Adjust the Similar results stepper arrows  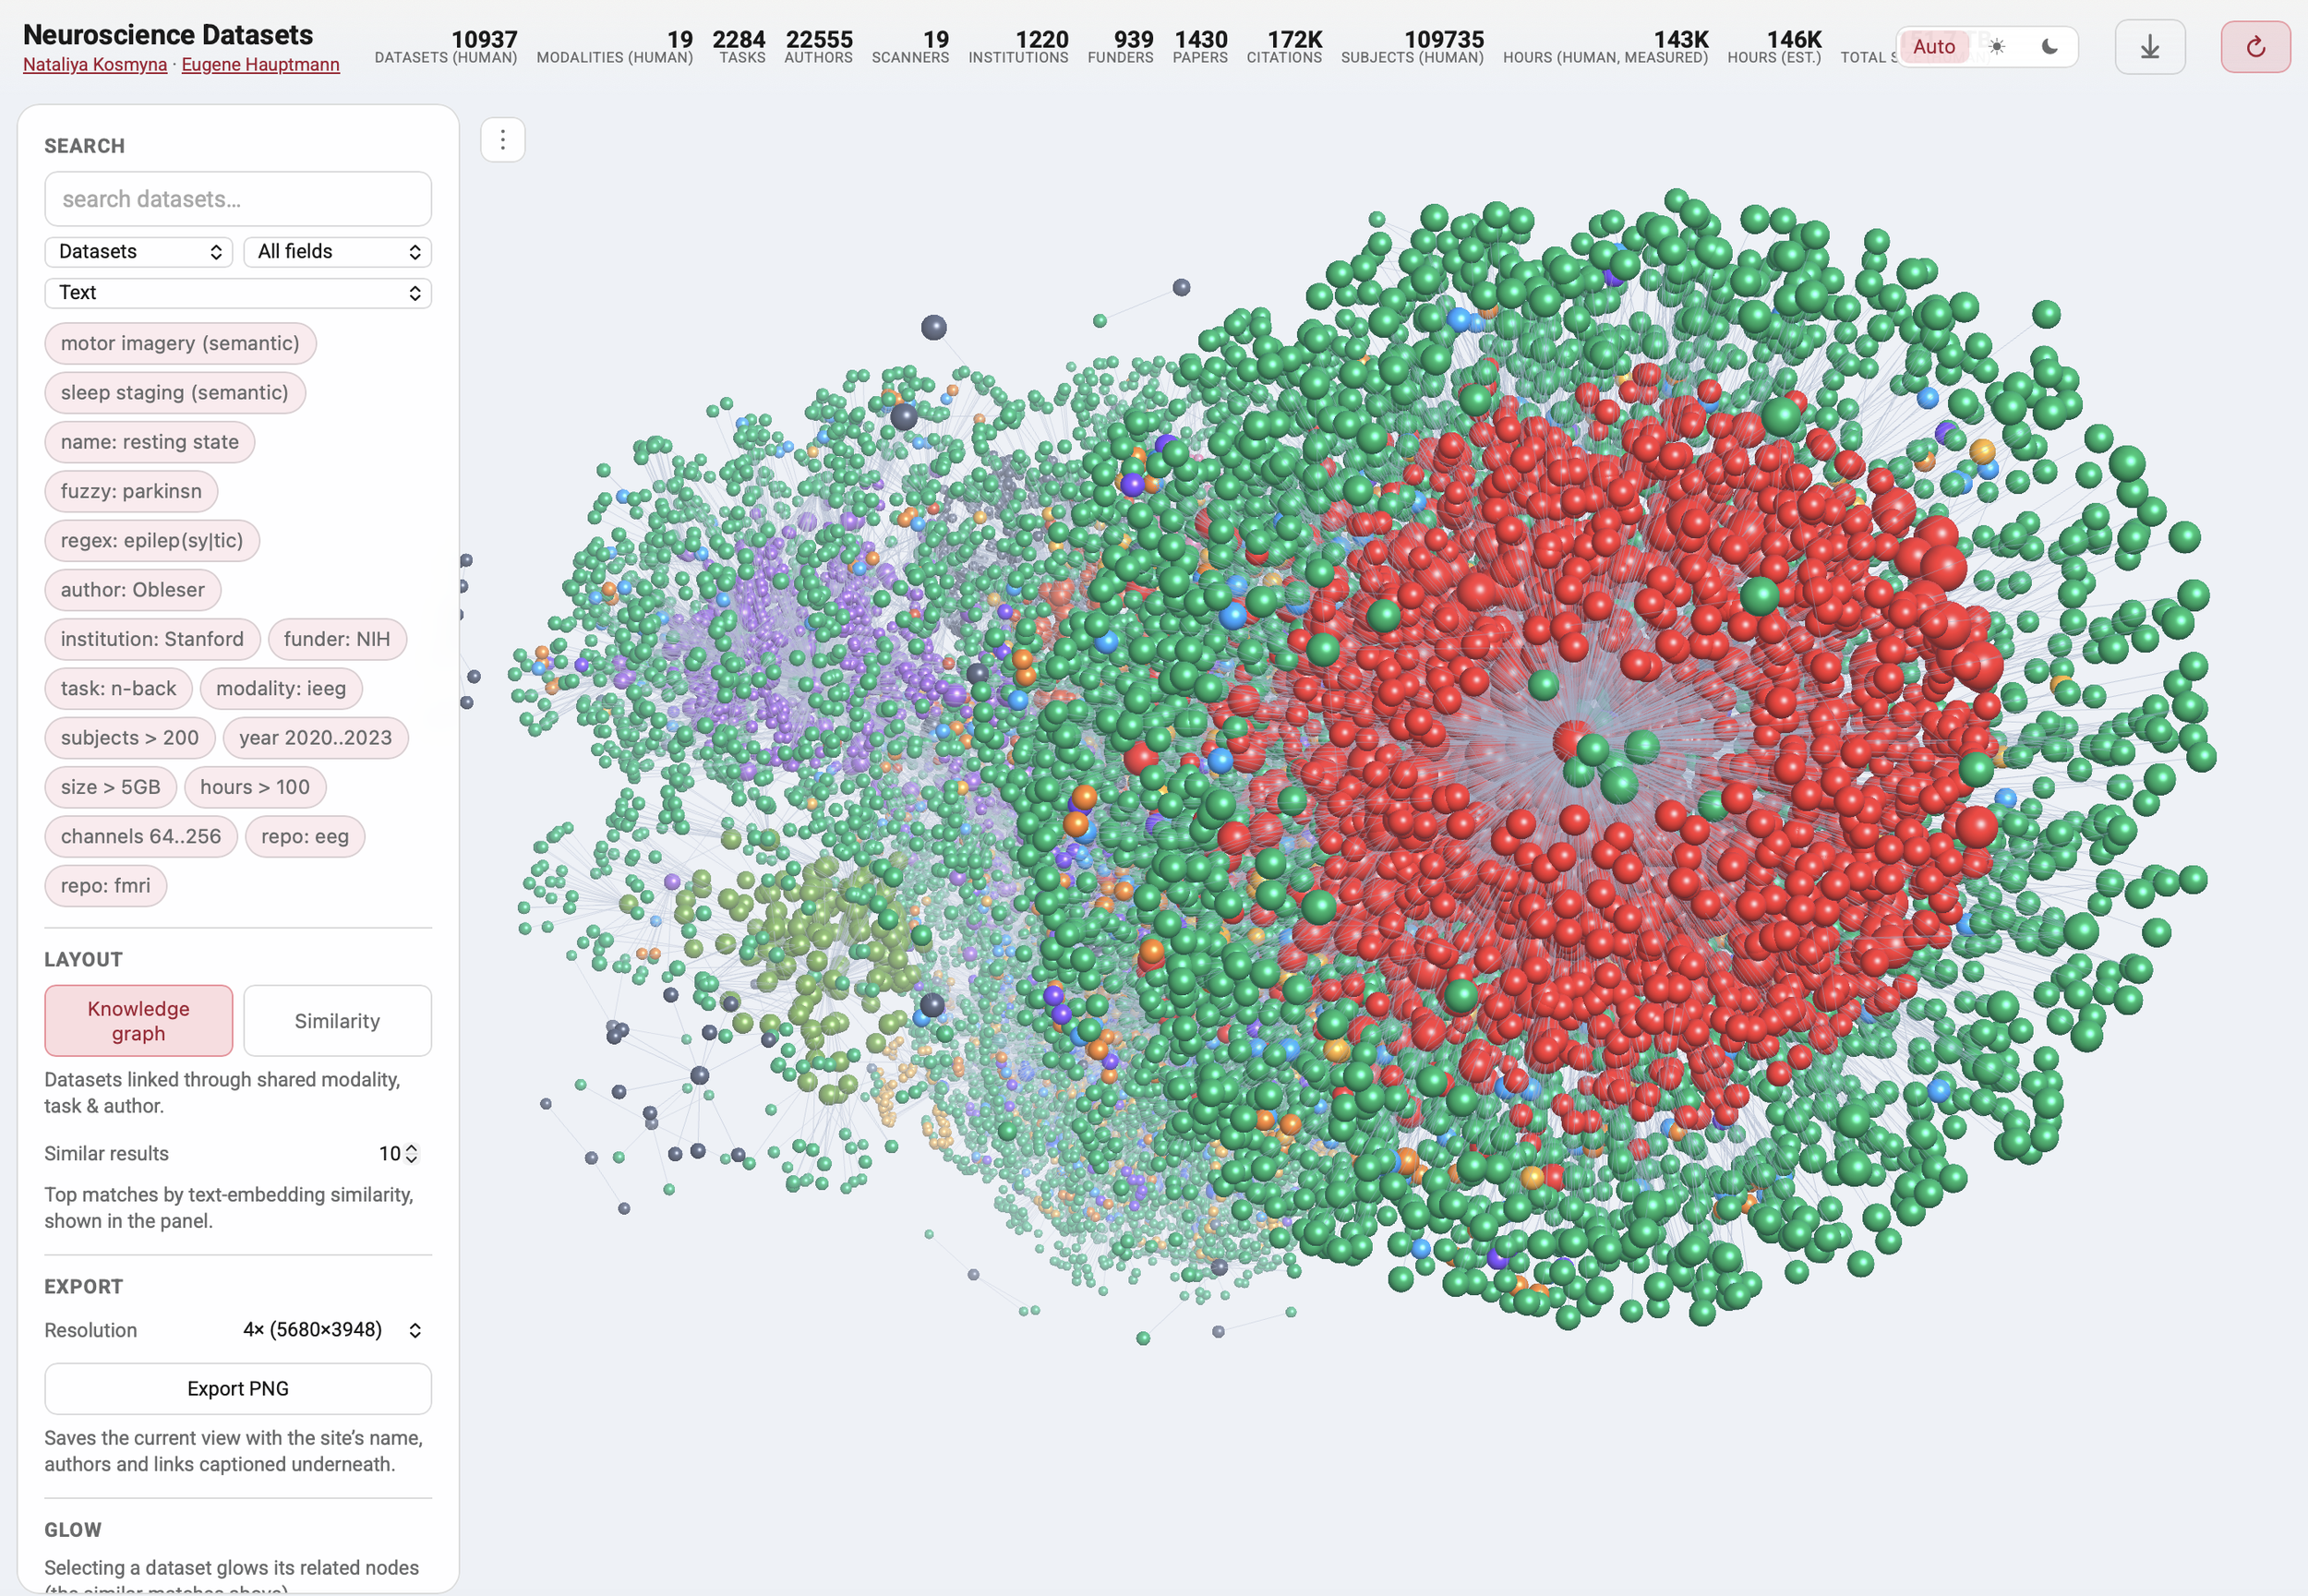point(411,1154)
